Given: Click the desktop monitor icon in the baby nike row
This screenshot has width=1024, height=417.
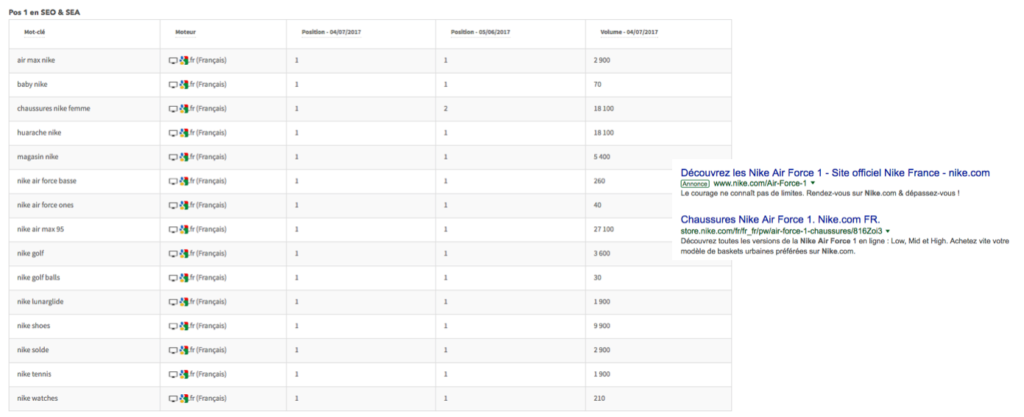Looking at the screenshot, I should [x=173, y=85].
